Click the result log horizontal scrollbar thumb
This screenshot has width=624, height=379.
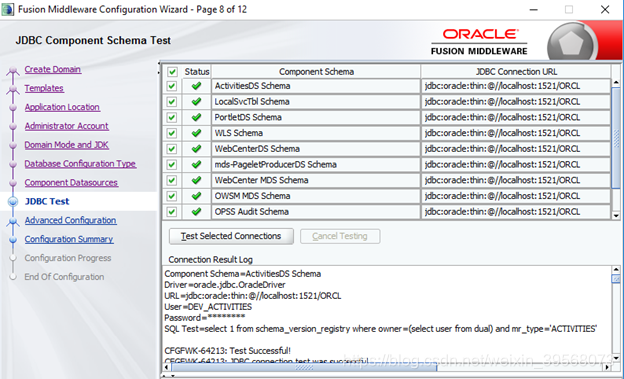[x=304, y=368]
